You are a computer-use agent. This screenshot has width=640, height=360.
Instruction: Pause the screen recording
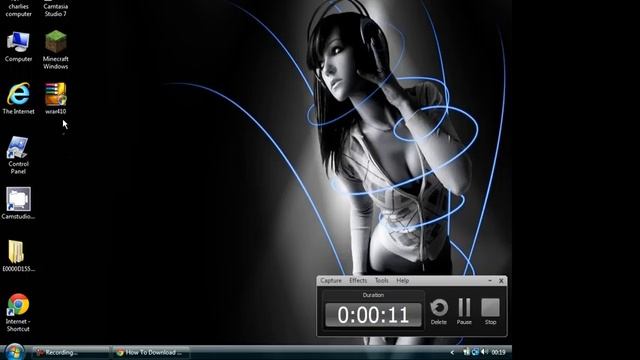[464, 312]
